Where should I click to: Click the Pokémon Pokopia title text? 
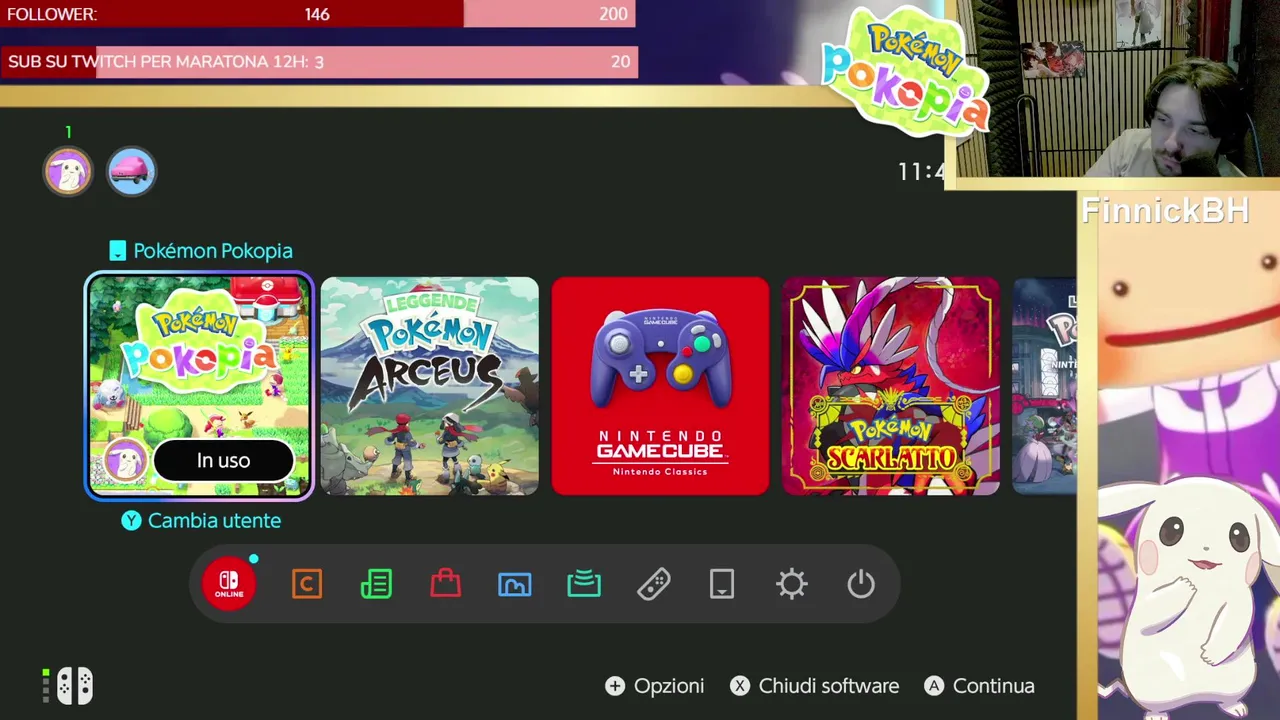coord(213,251)
